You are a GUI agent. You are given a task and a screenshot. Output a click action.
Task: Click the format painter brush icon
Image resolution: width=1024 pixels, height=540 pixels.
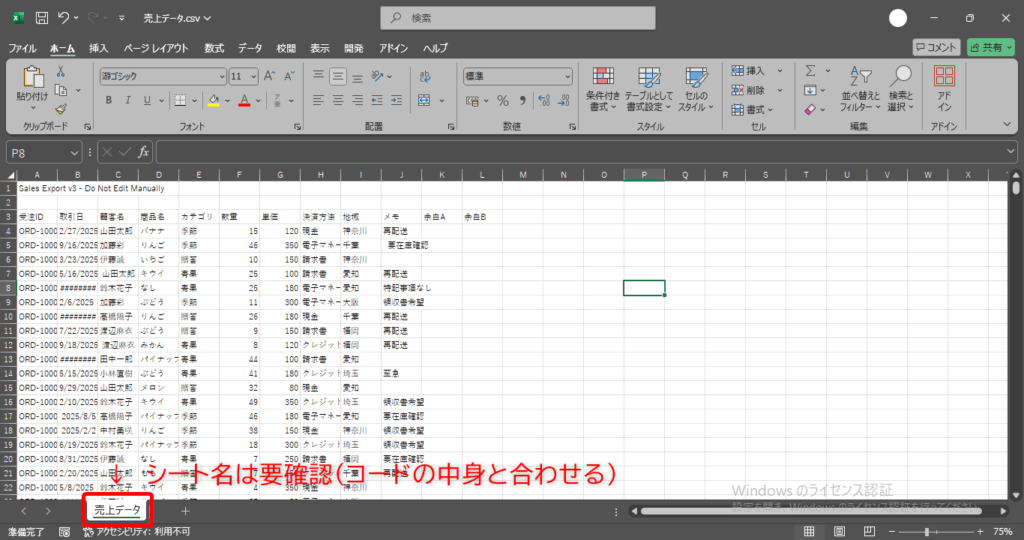60,109
